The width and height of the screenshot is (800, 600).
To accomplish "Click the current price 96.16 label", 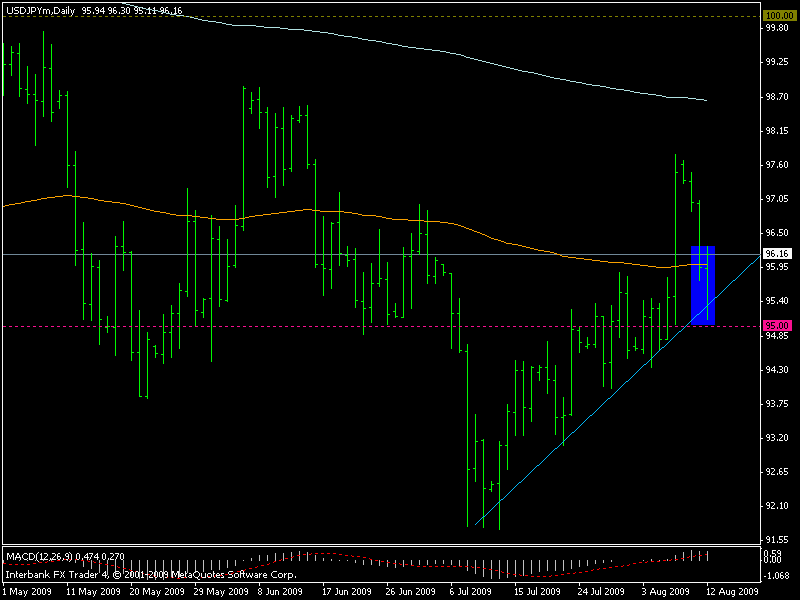I will [x=777, y=254].
